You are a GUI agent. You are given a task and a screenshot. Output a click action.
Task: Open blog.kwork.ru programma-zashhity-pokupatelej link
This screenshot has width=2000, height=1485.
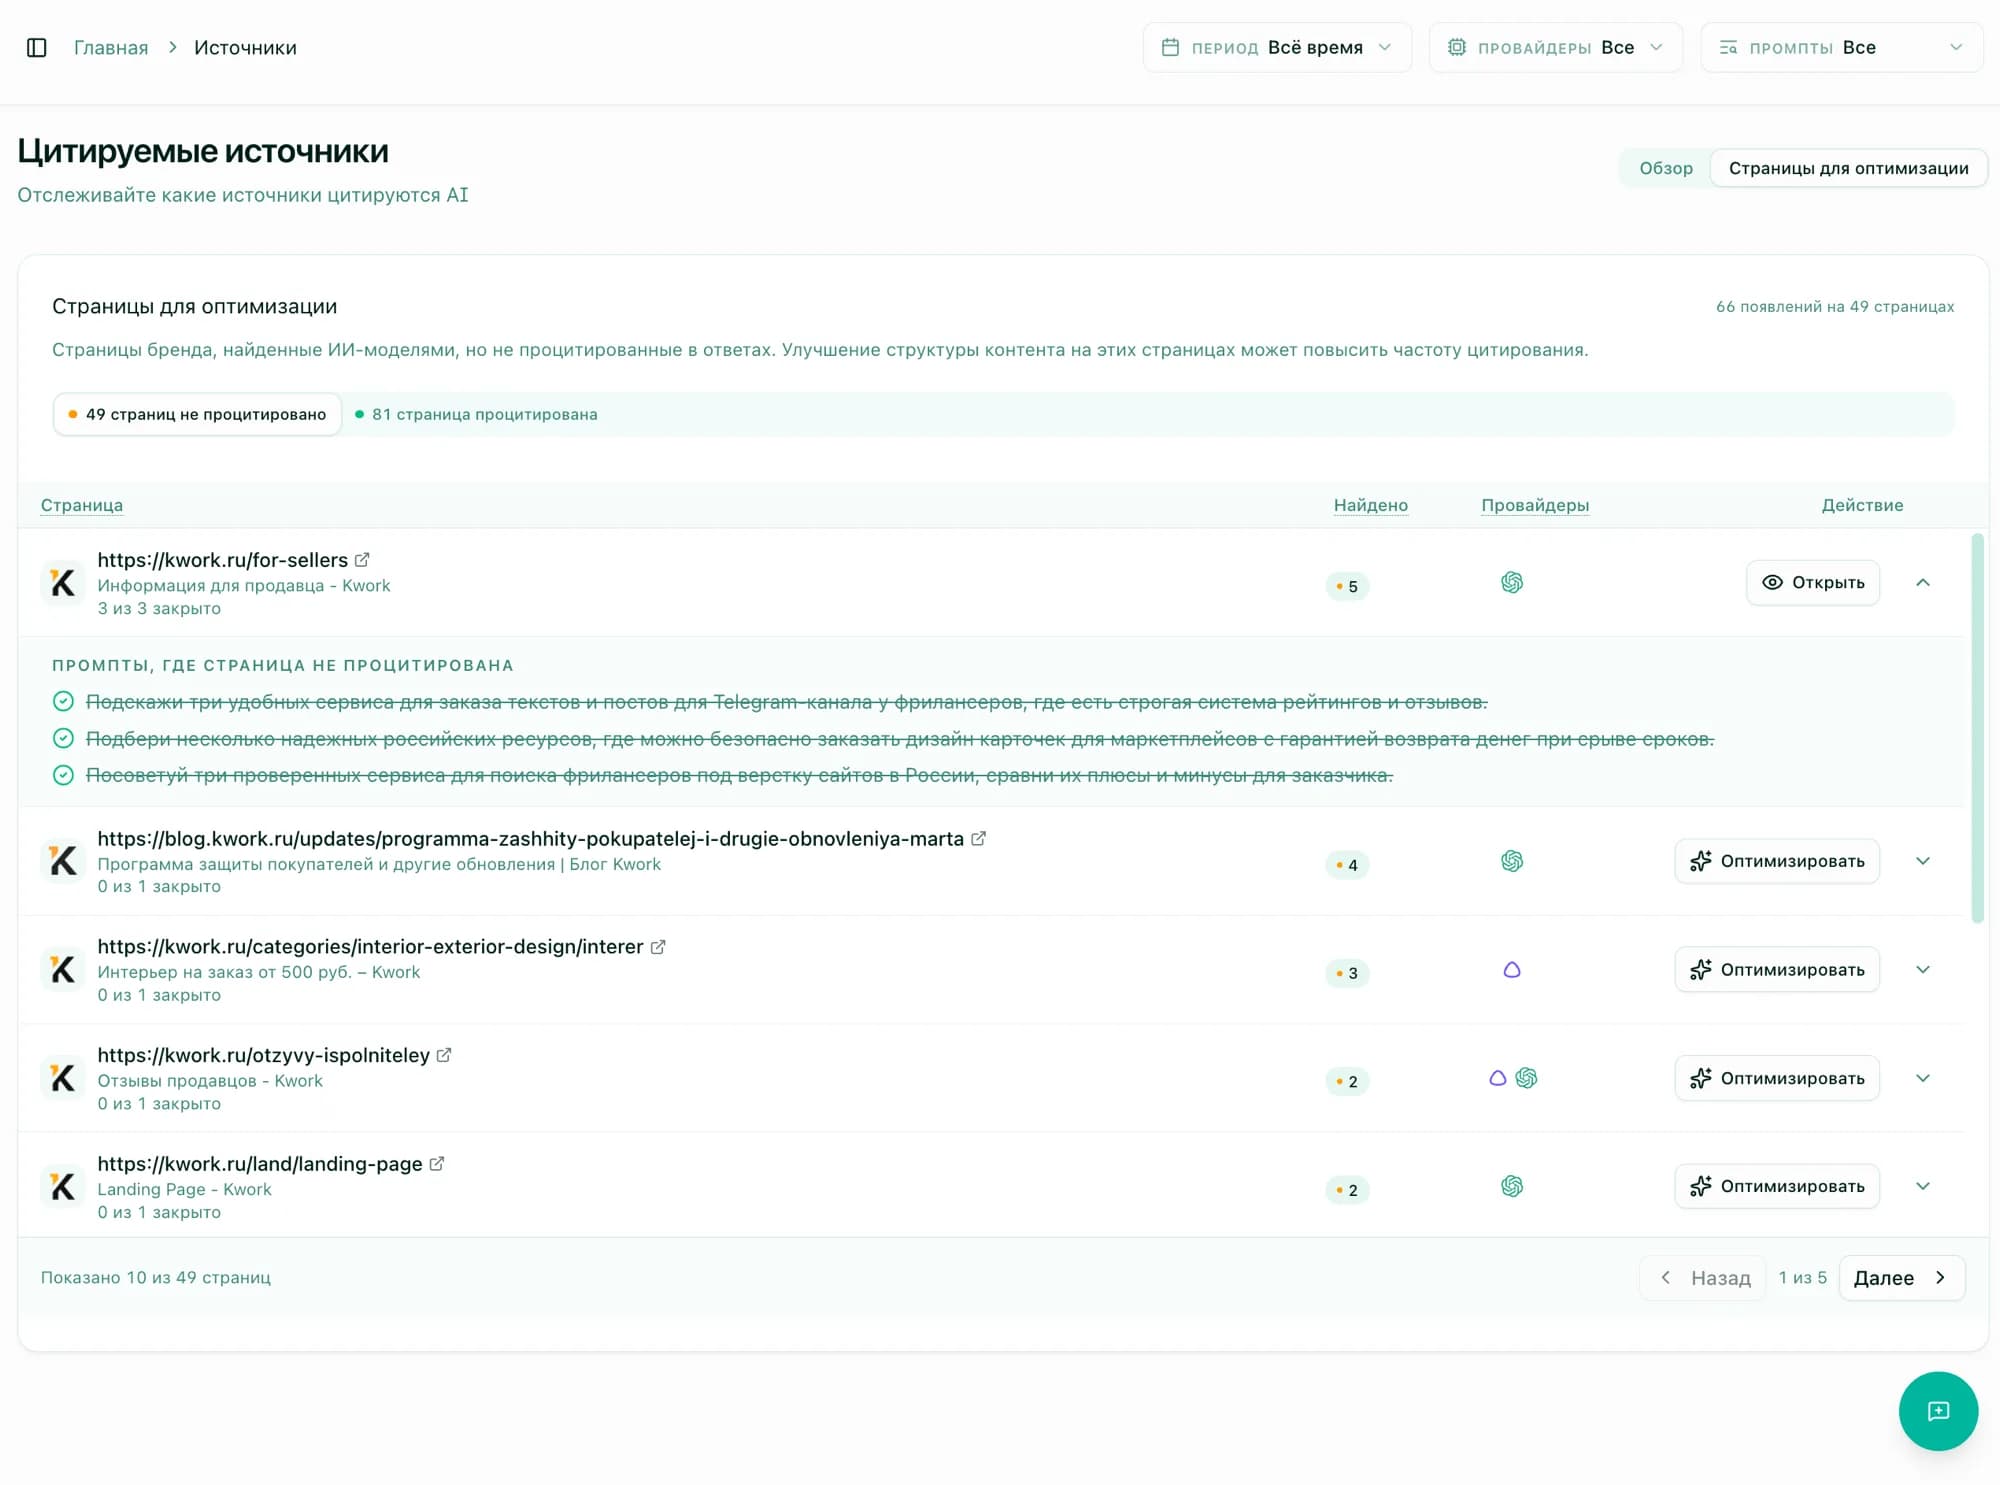tap(530, 839)
